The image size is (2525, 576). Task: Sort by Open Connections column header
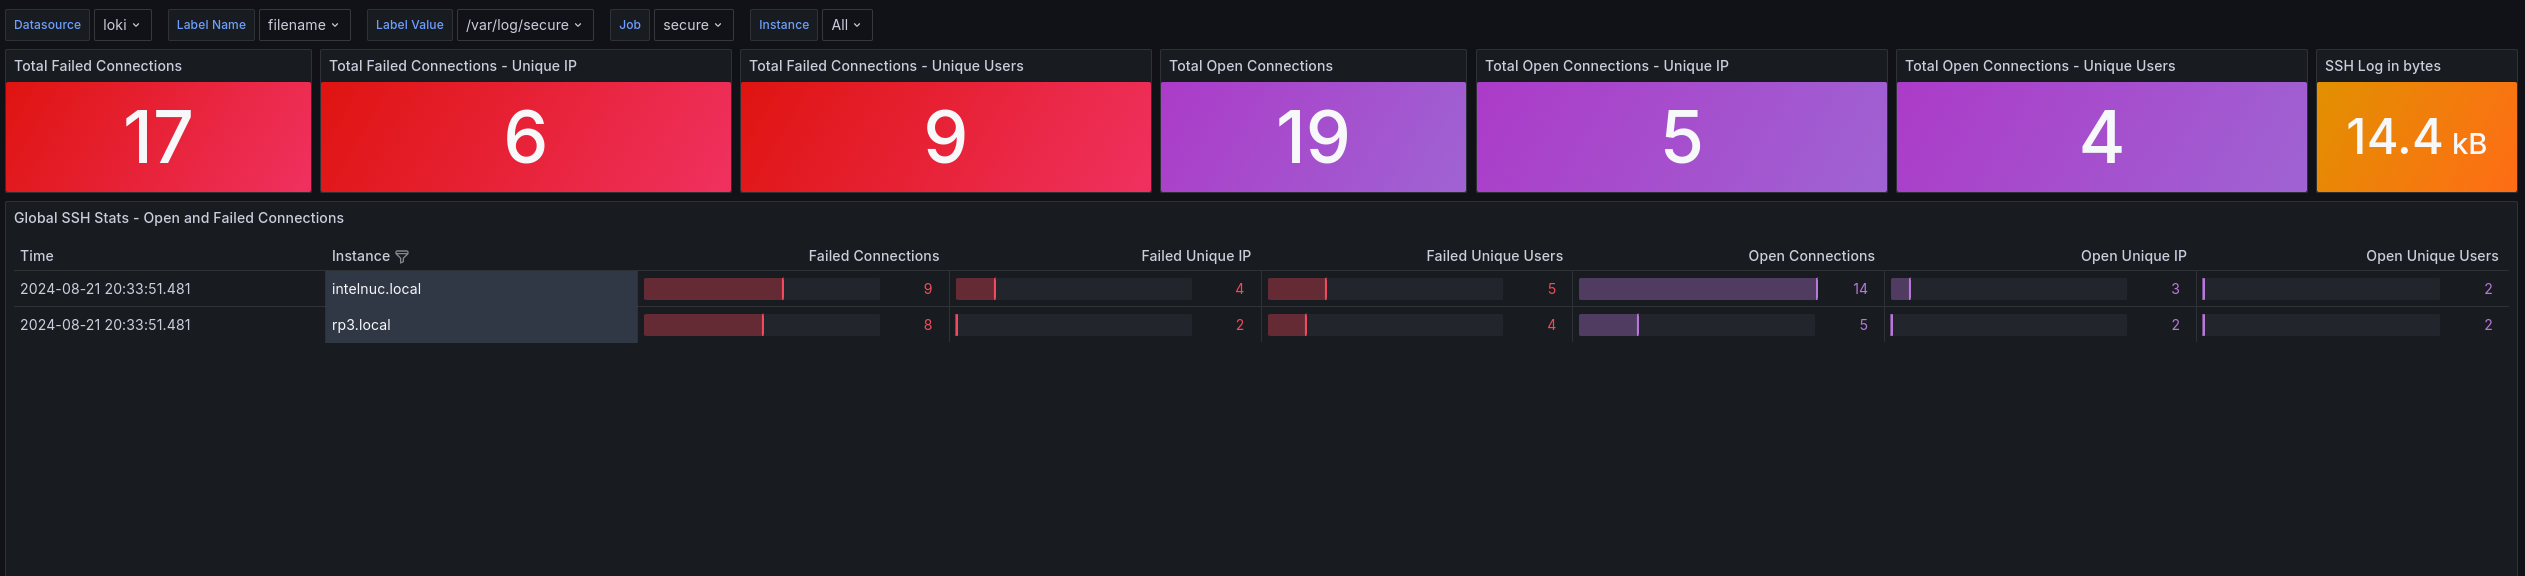pyautogui.click(x=1811, y=256)
